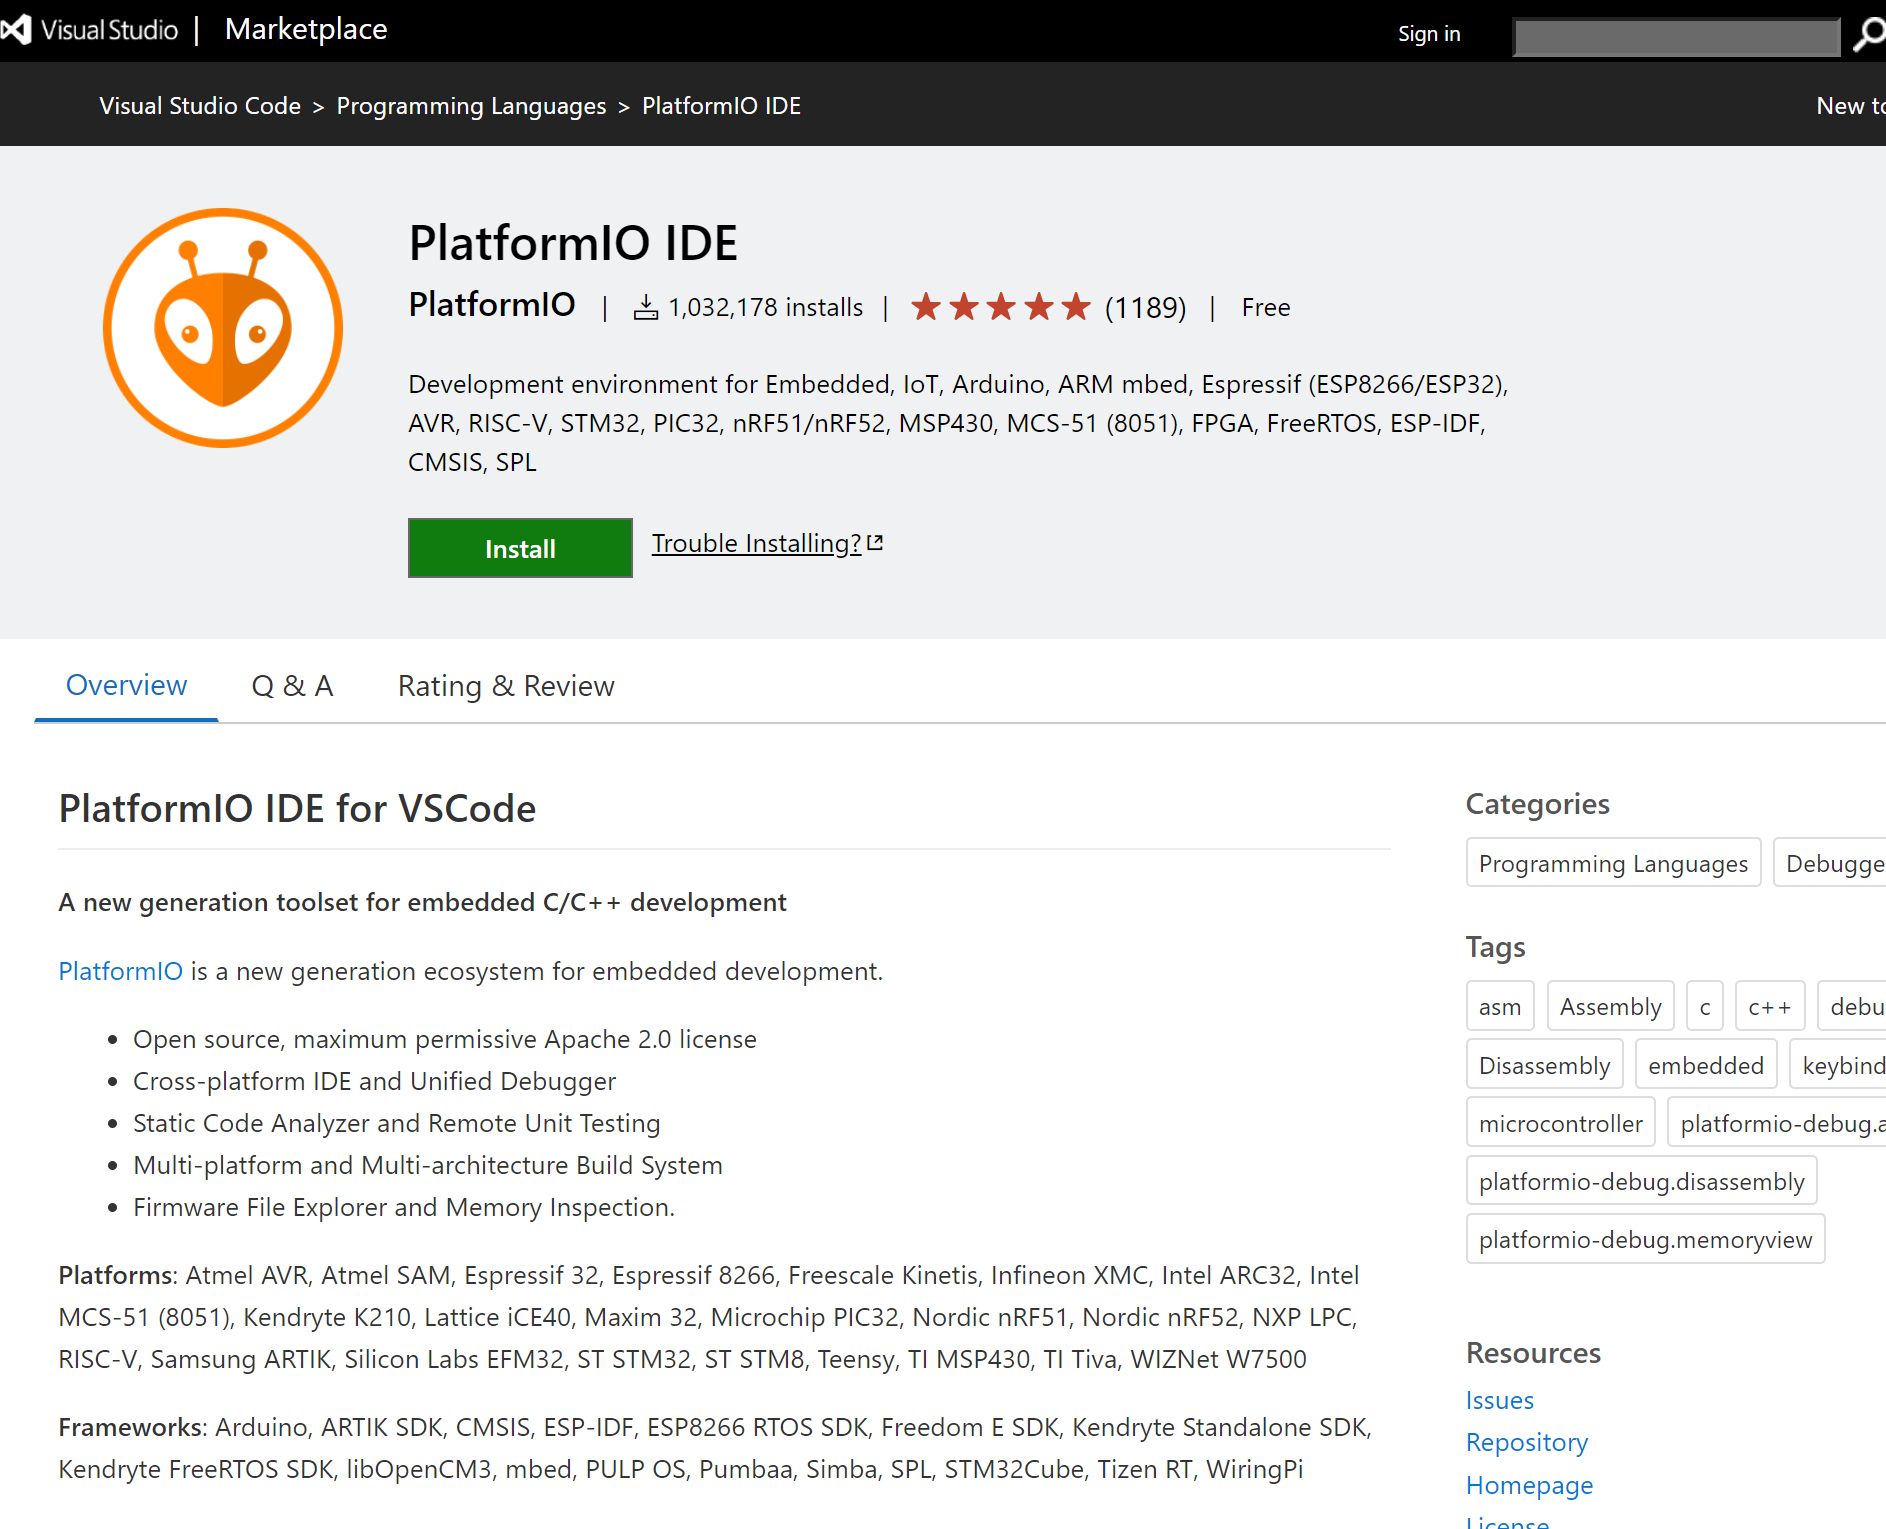Select the asm tag
1886x1529 pixels.
point(1500,1006)
